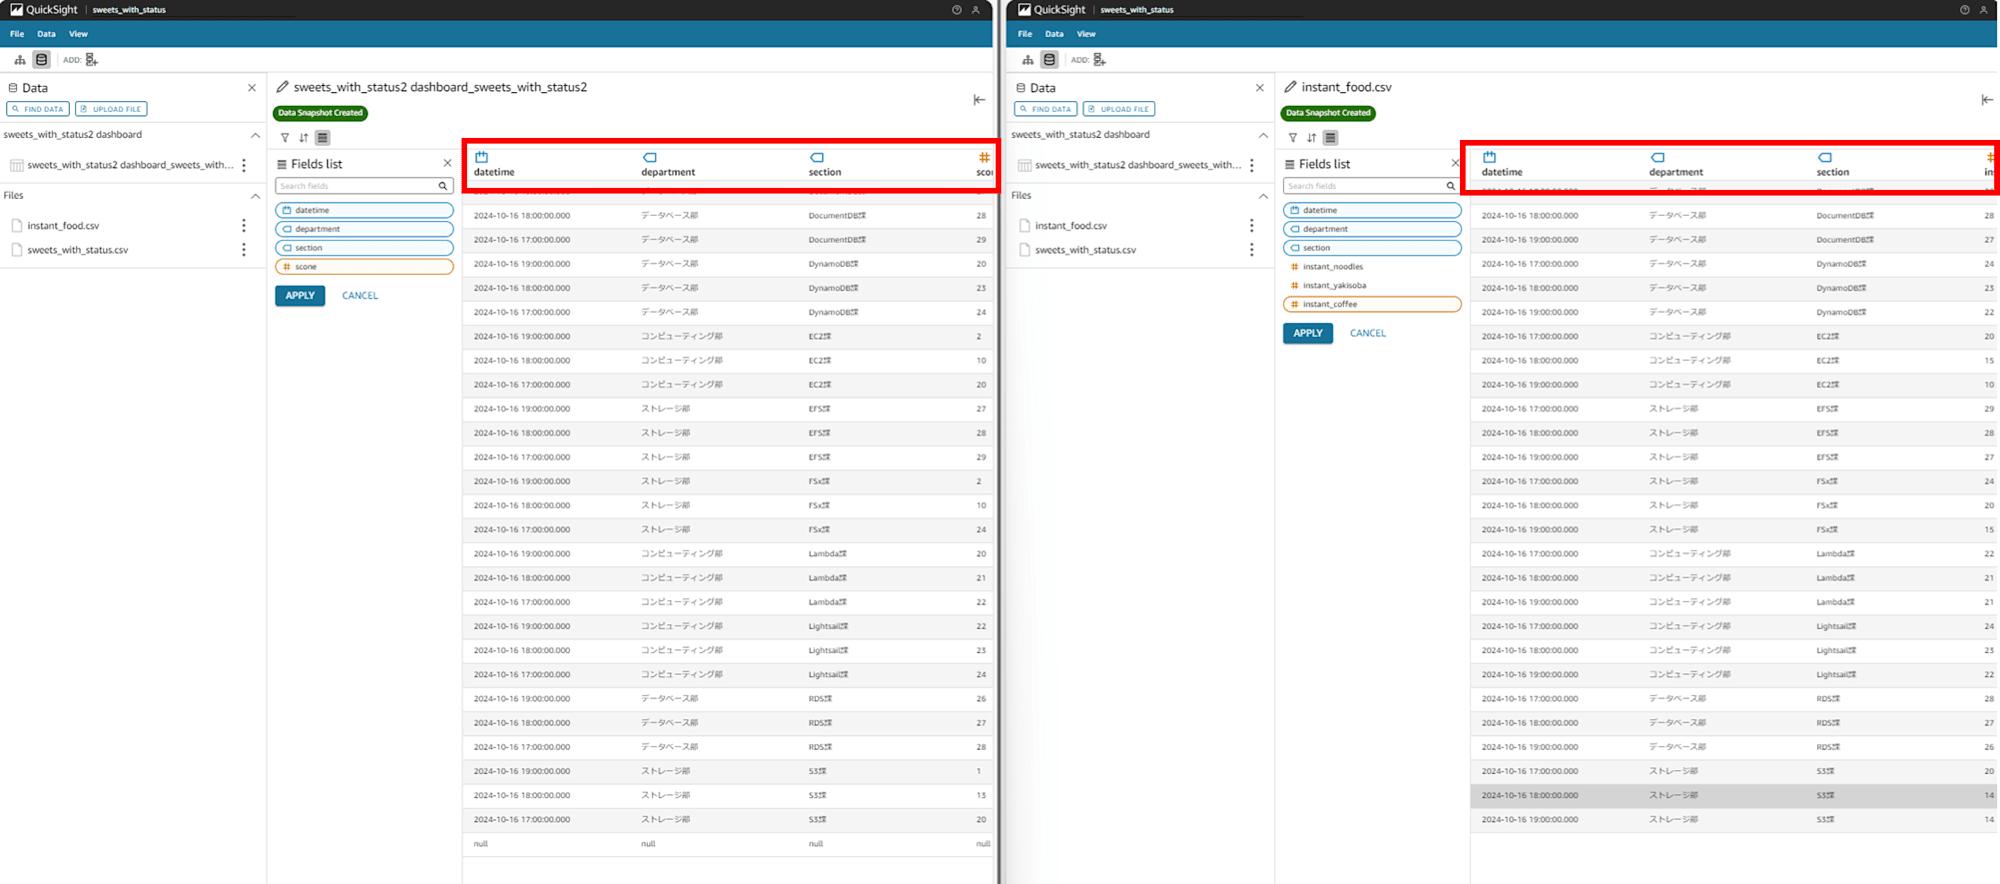Click FIND DATA button in right window
2000x884 pixels.
point(1046,109)
